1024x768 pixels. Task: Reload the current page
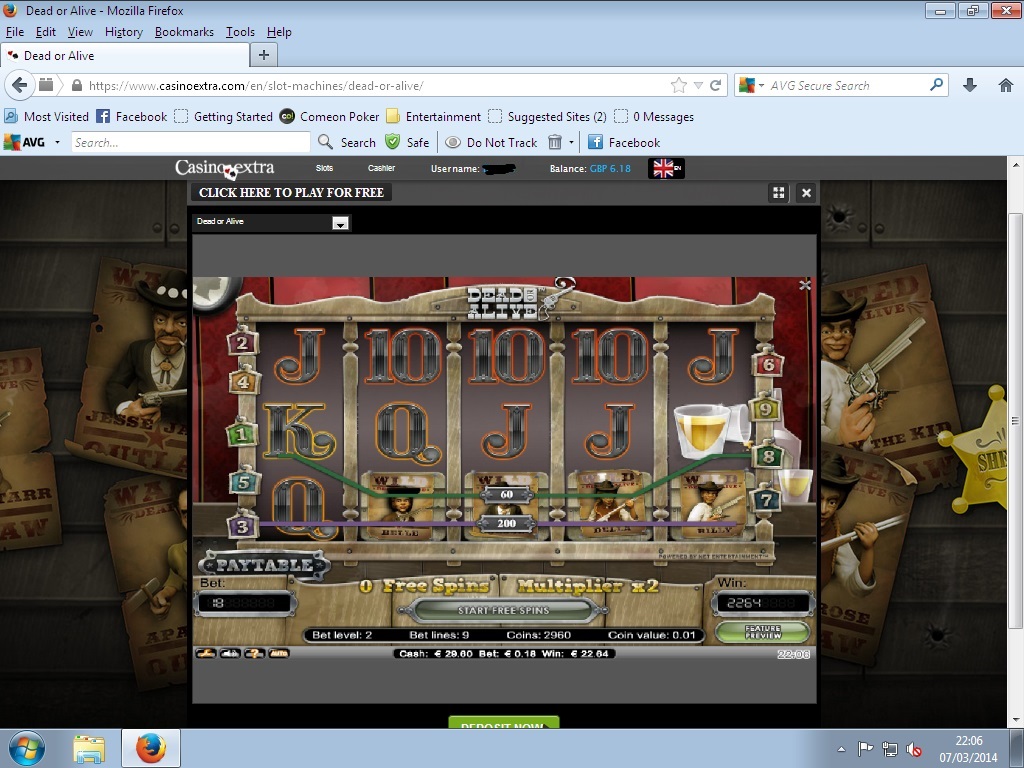[x=716, y=86]
